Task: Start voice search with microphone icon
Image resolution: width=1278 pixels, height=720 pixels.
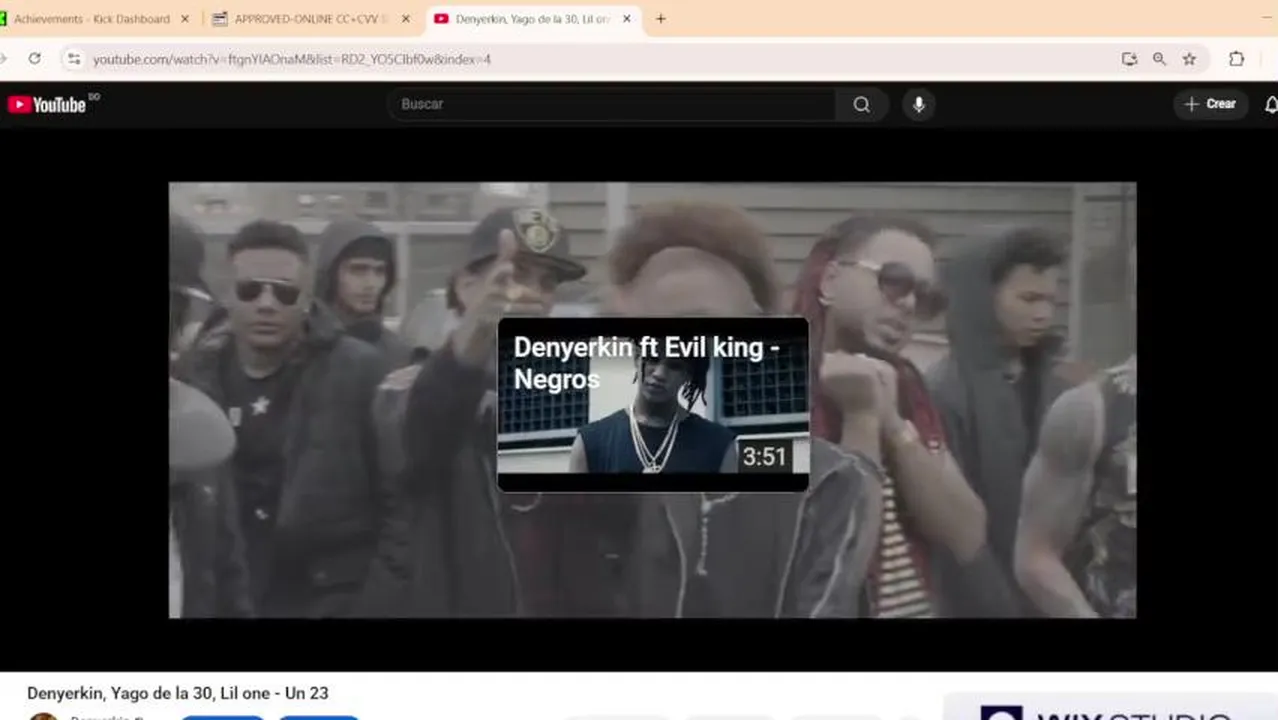Action: tap(919, 104)
